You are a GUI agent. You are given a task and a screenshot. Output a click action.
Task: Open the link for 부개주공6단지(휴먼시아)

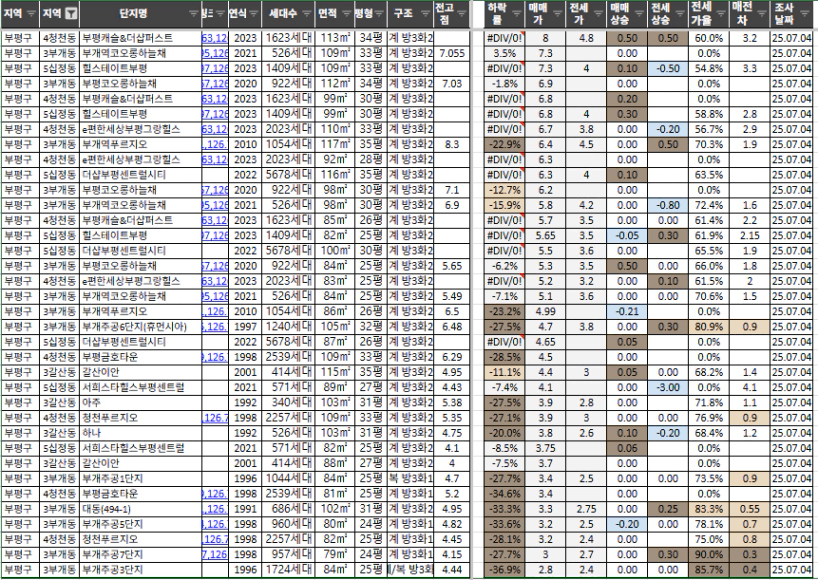[215, 327]
